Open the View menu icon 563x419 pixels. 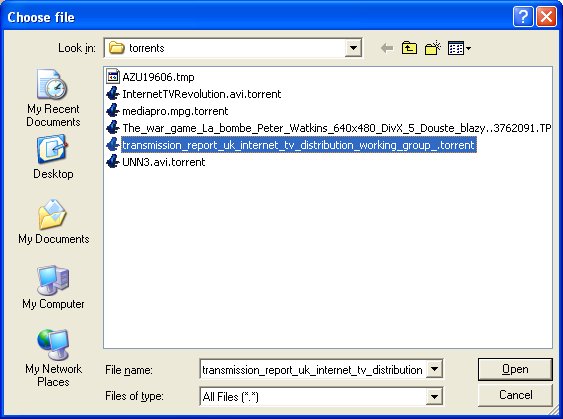coord(459,48)
